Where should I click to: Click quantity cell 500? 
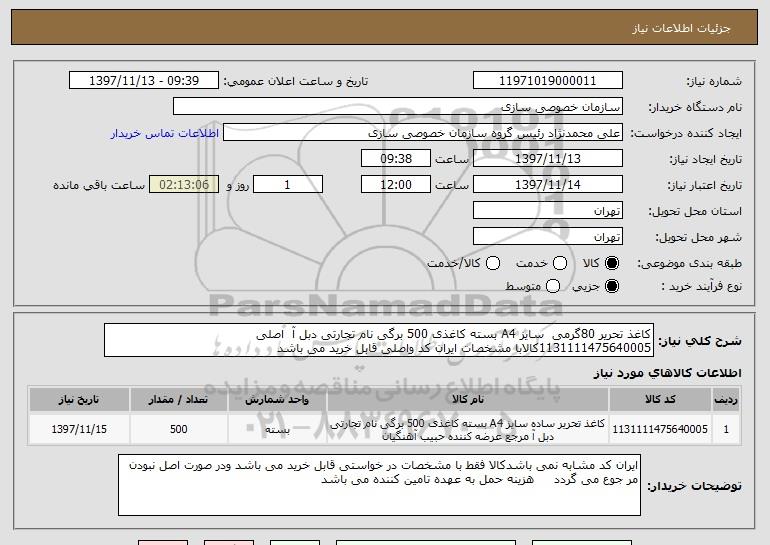click(x=178, y=429)
